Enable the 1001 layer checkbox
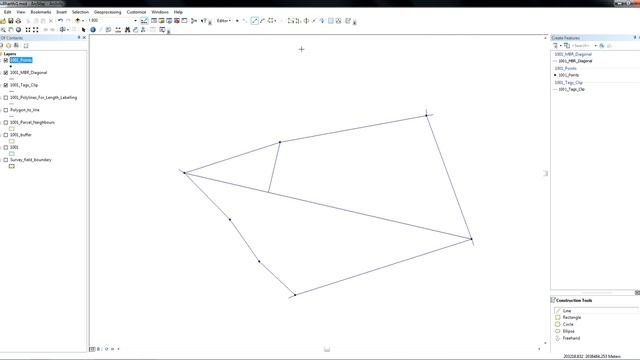The width and height of the screenshot is (640, 360). [6, 147]
